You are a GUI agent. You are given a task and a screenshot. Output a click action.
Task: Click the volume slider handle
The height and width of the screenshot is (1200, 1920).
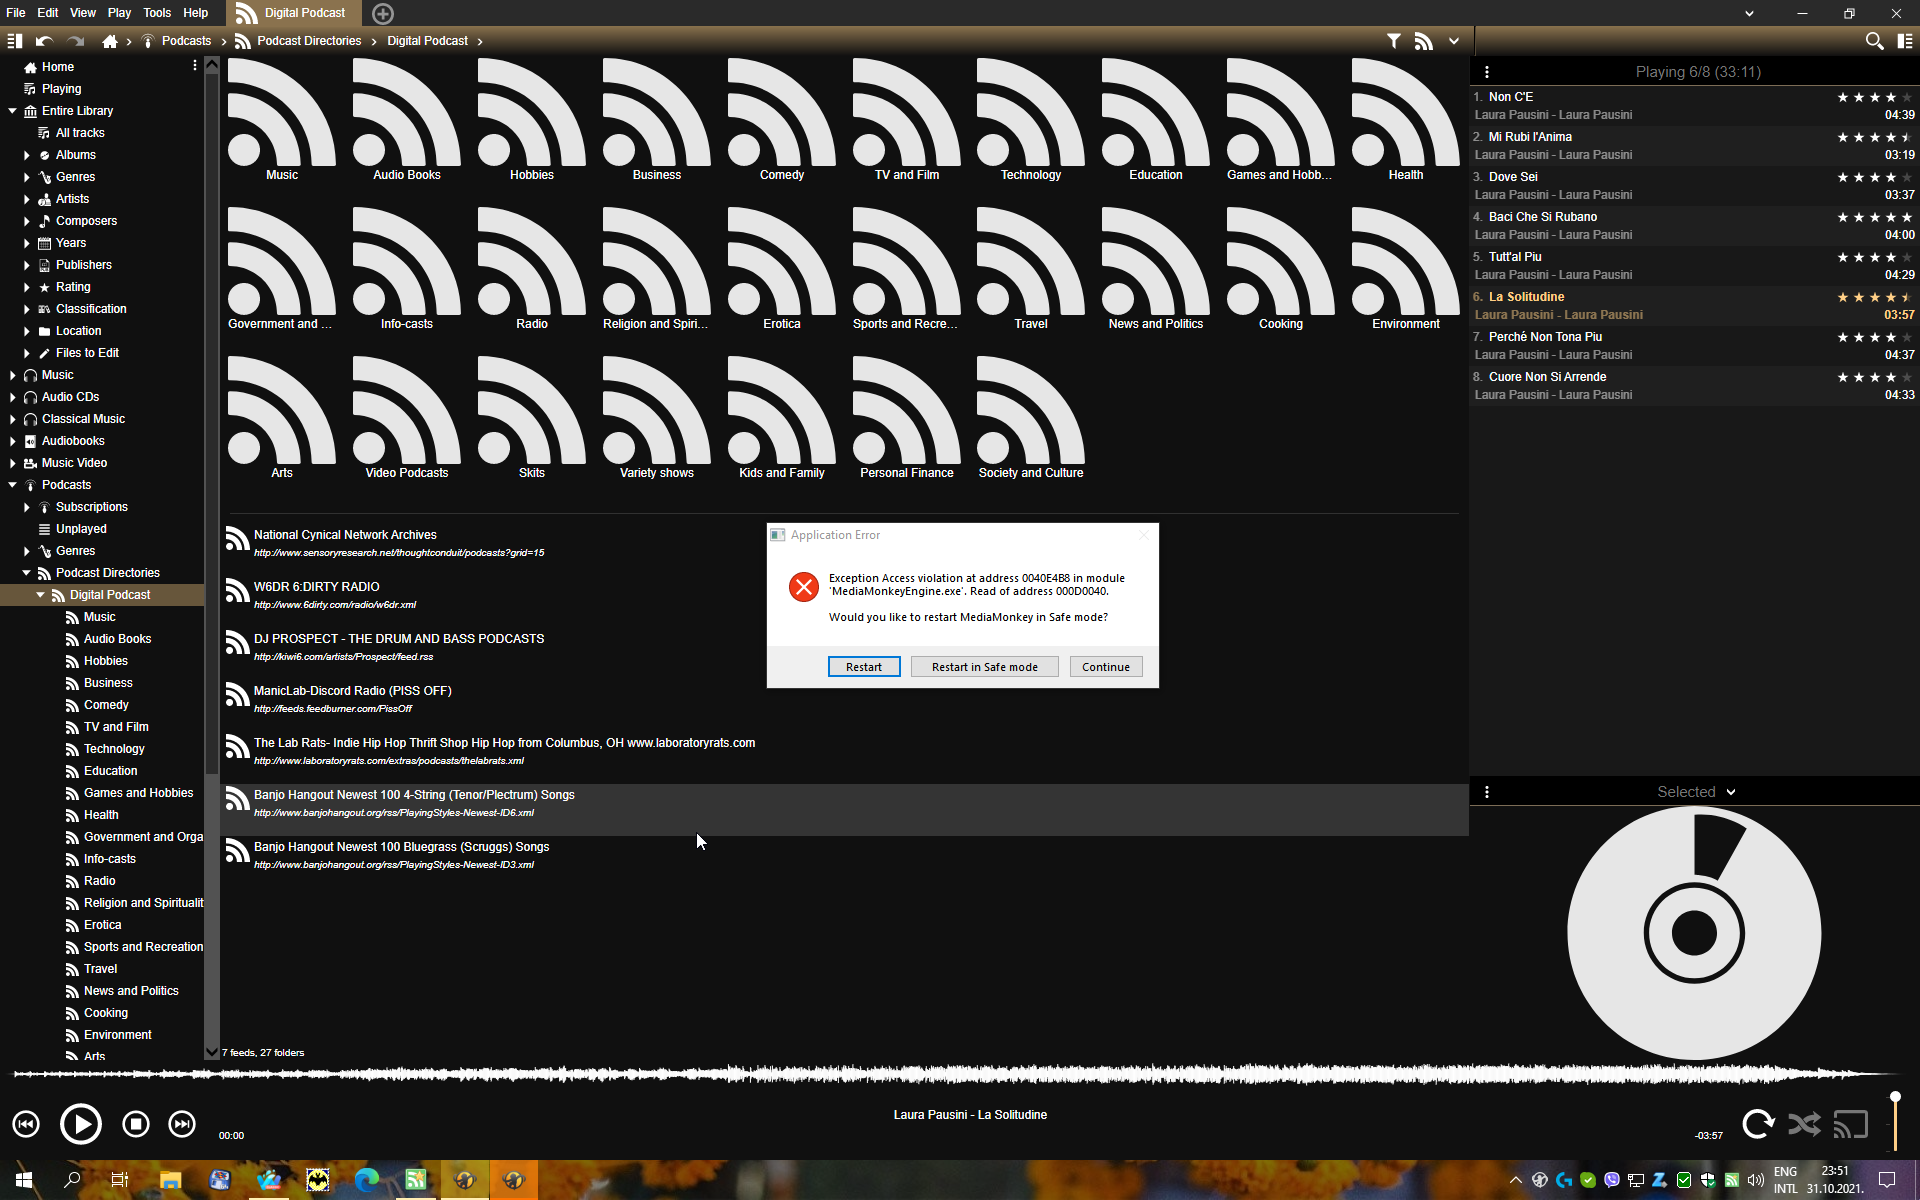tap(1894, 1097)
